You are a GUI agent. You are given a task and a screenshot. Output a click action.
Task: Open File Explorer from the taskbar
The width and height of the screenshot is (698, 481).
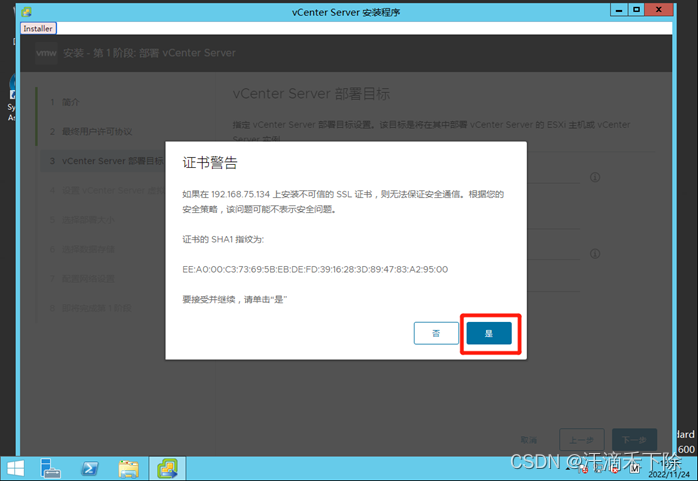(x=129, y=469)
